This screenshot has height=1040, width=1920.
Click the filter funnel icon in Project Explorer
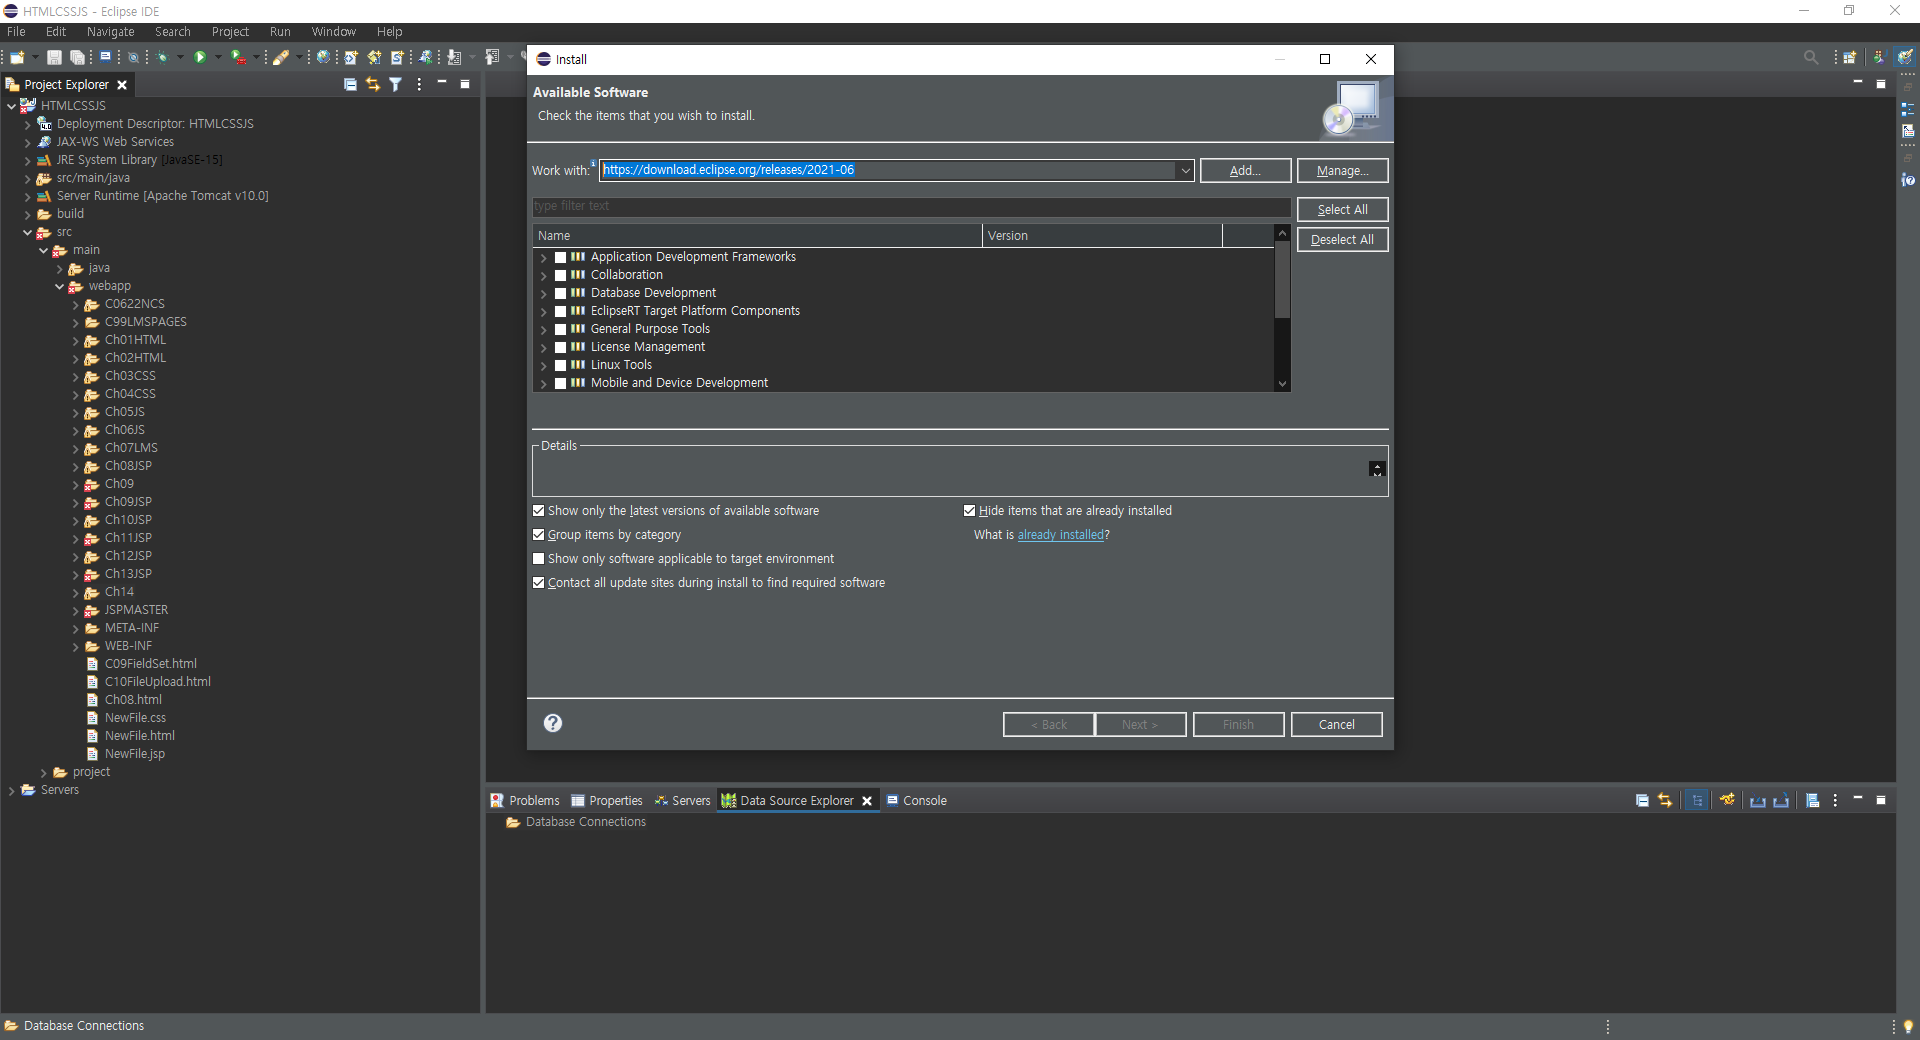(x=396, y=85)
